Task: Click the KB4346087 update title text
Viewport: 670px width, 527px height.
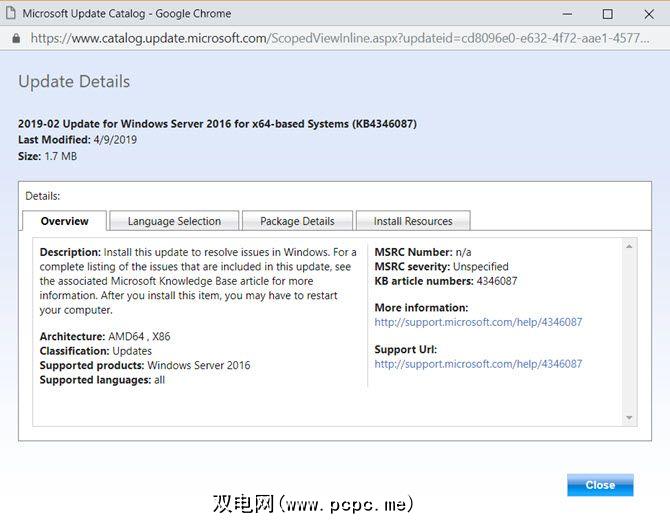Action: point(217,124)
